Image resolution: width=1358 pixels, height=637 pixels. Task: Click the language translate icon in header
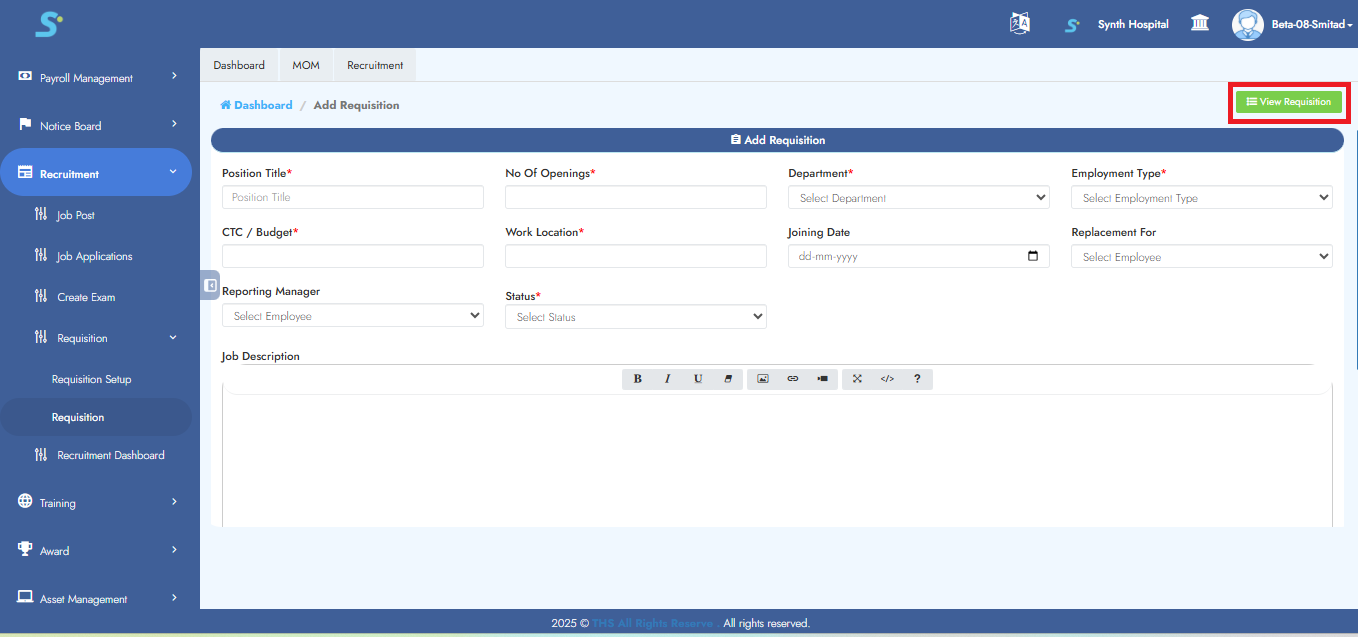point(1019,24)
